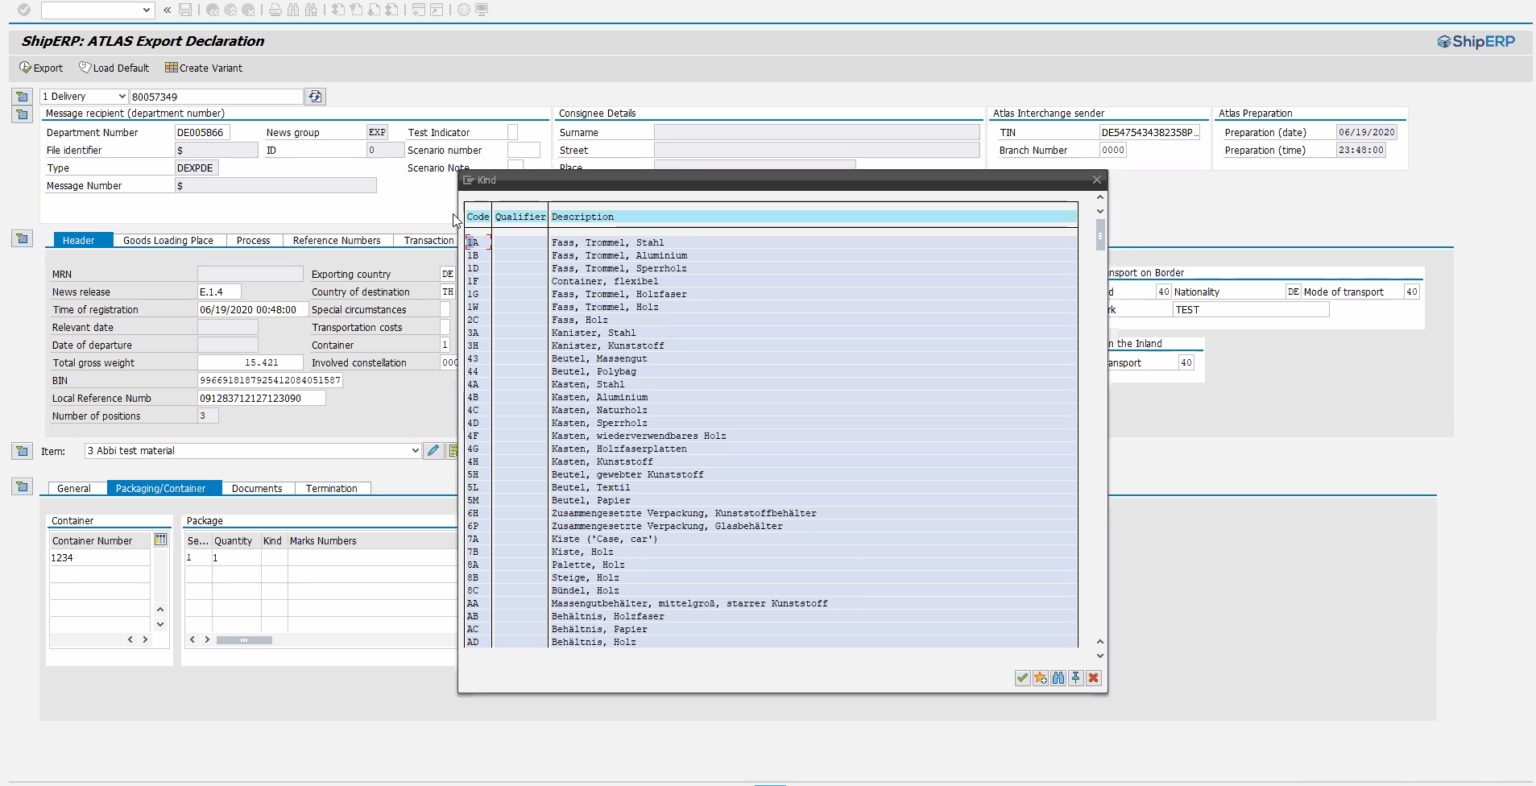Click the down arrow at bottom of Kind dialog scrollbar
Image resolution: width=1536 pixels, height=786 pixels.
pyautogui.click(x=1100, y=655)
